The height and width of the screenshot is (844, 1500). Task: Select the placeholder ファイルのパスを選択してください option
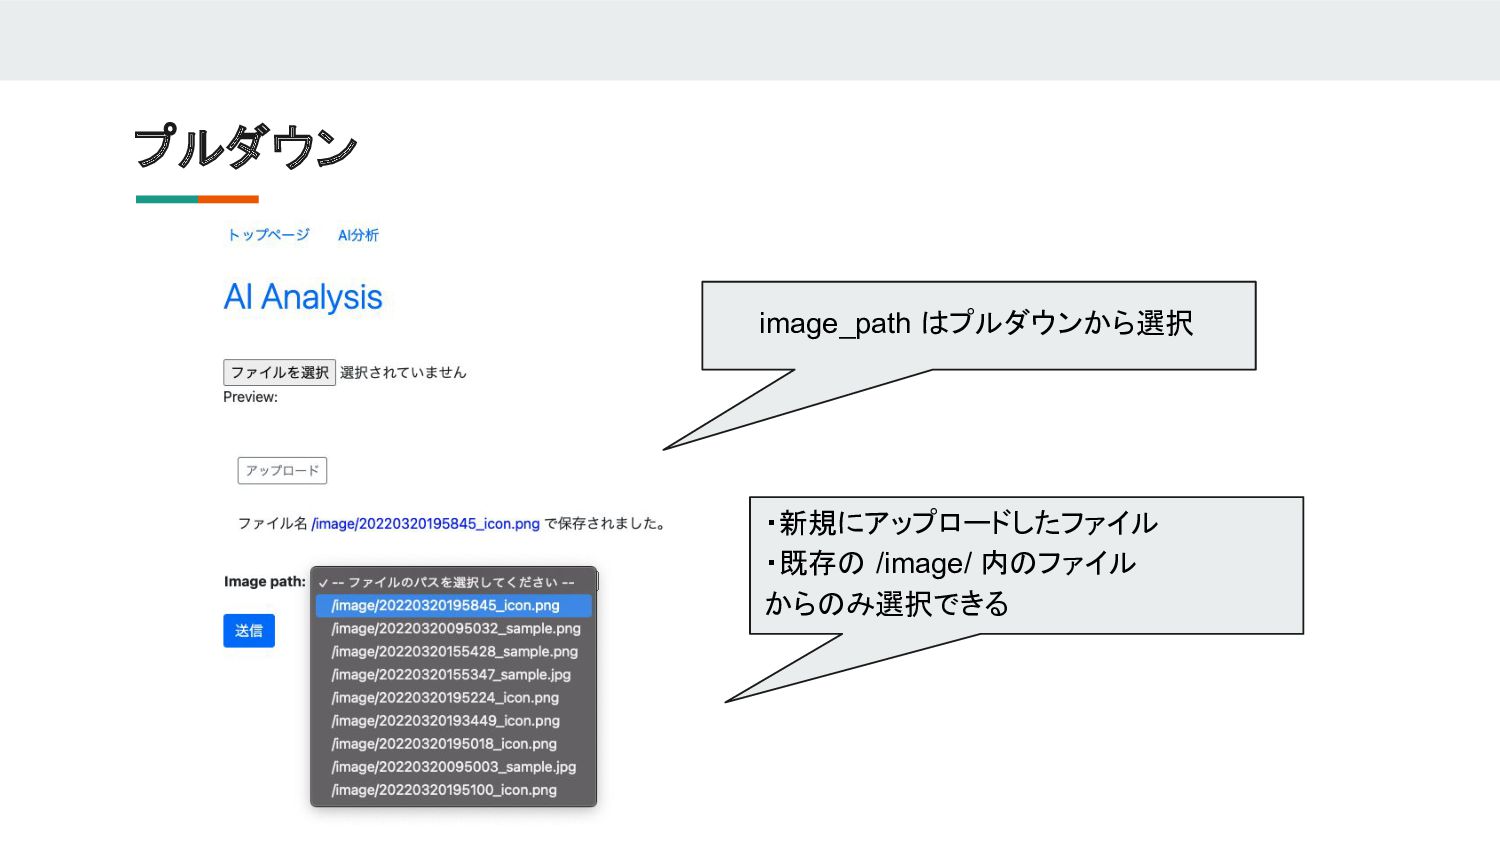click(x=454, y=582)
